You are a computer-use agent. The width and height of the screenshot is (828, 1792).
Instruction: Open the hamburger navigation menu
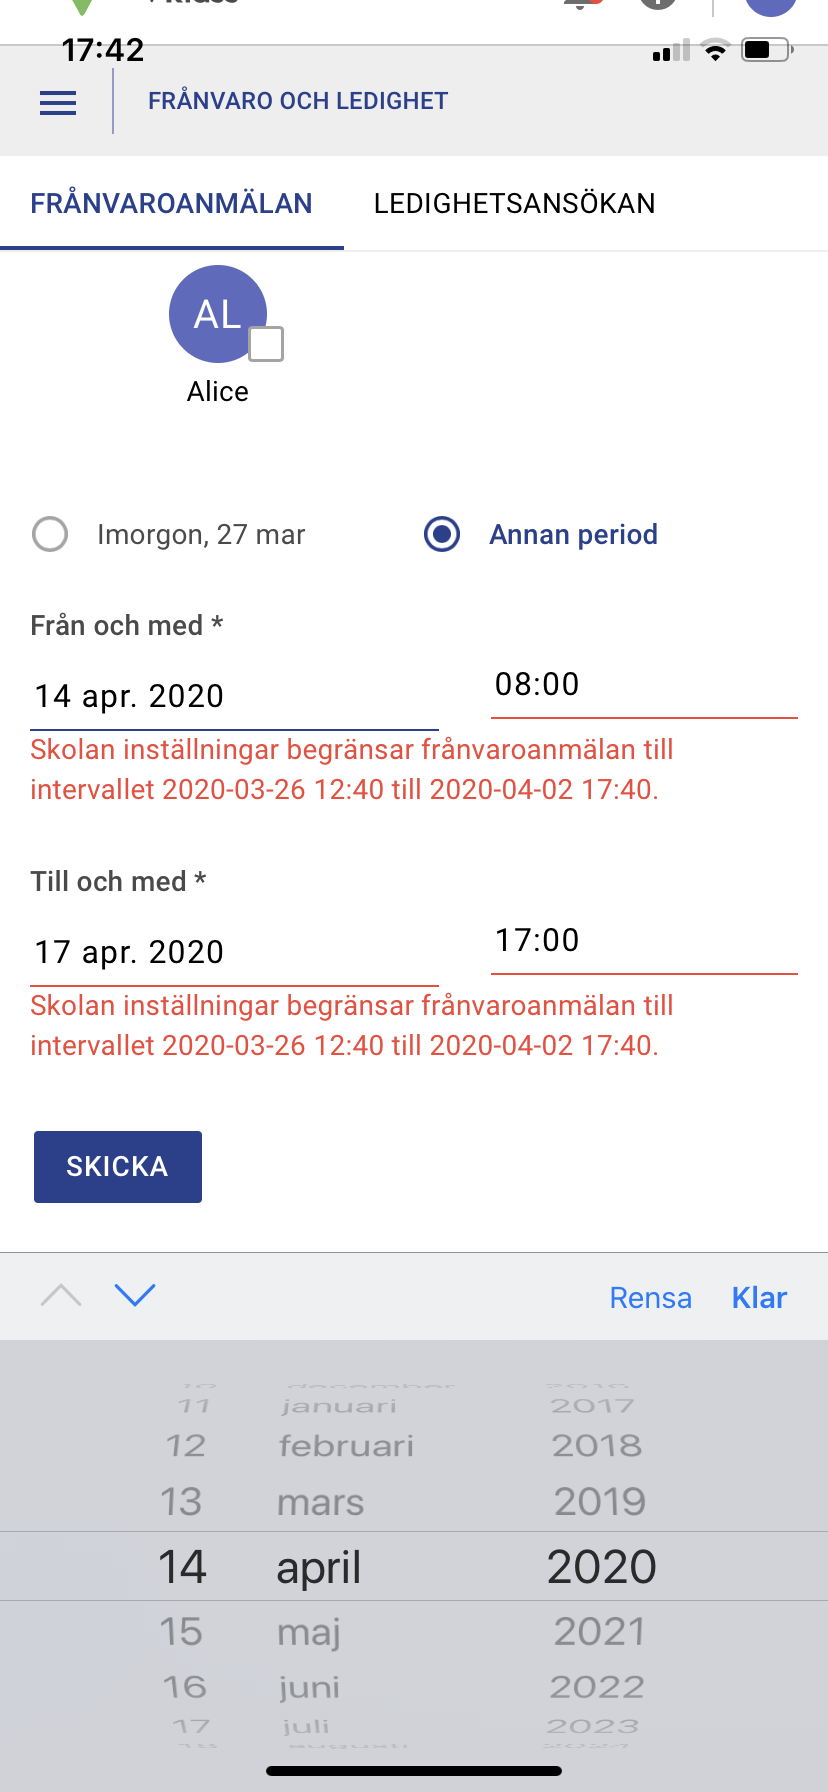pos(58,102)
